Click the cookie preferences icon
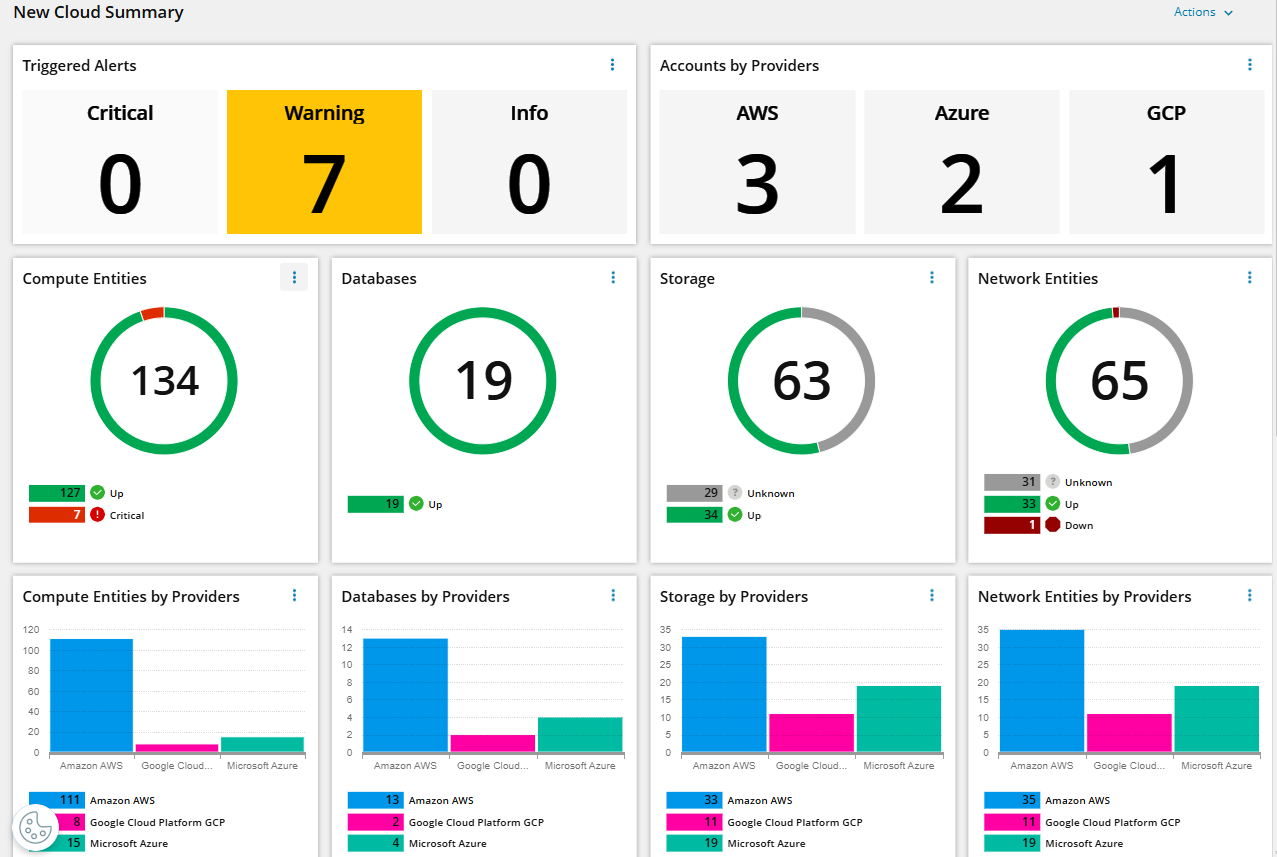This screenshot has height=857, width=1277. pyautogui.click(x=35, y=829)
